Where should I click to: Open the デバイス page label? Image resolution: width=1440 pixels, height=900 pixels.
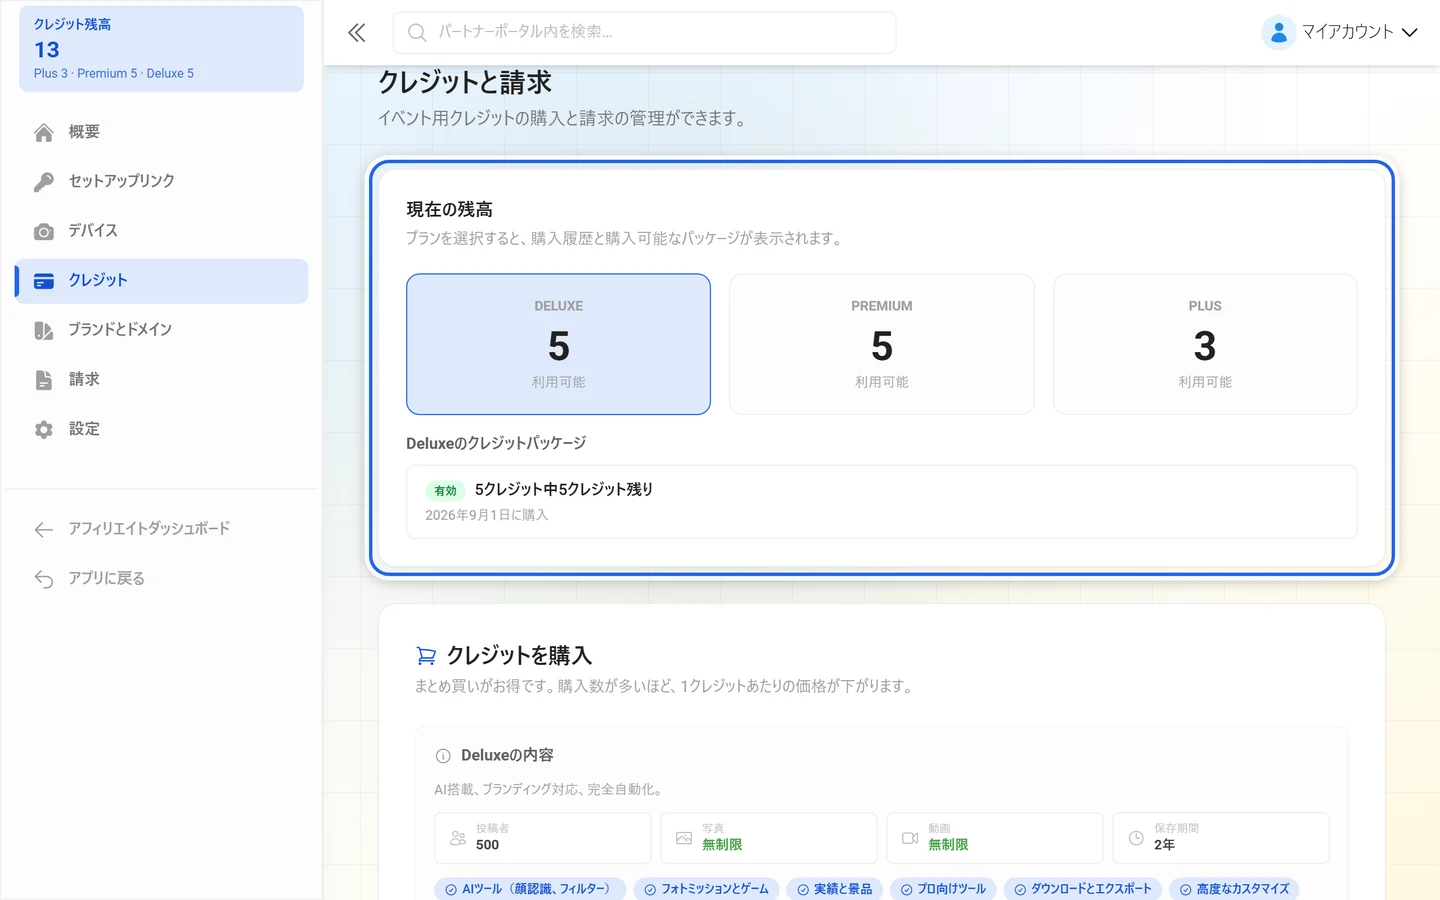(93, 230)
